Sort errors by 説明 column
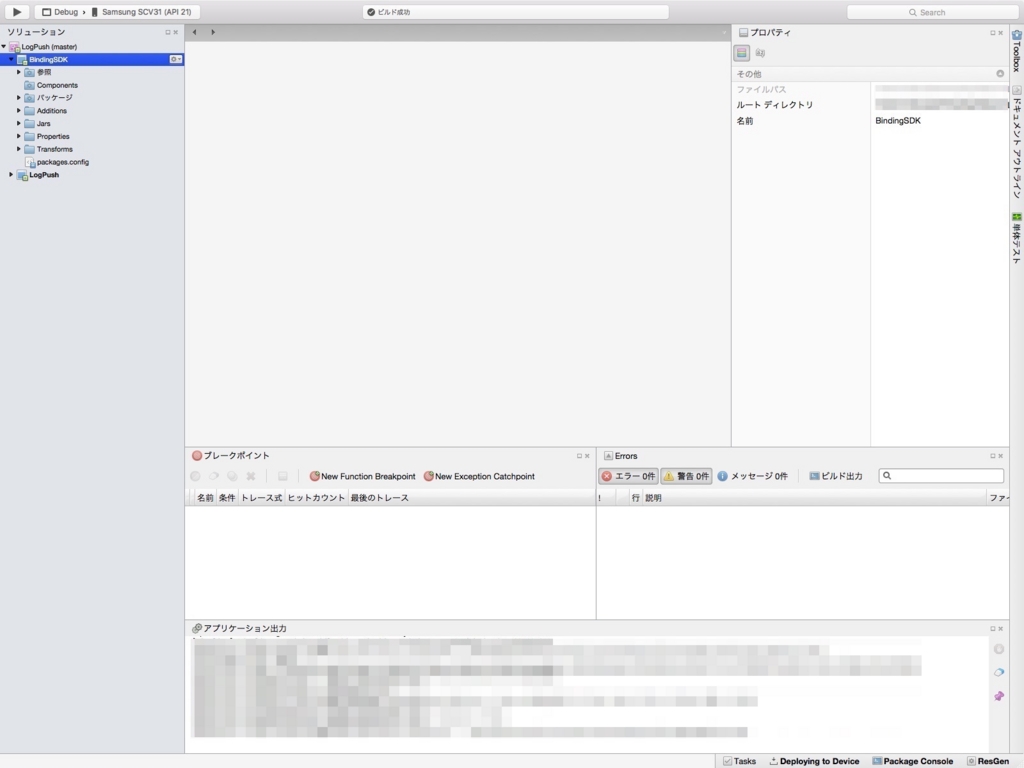 click(653, 498)
